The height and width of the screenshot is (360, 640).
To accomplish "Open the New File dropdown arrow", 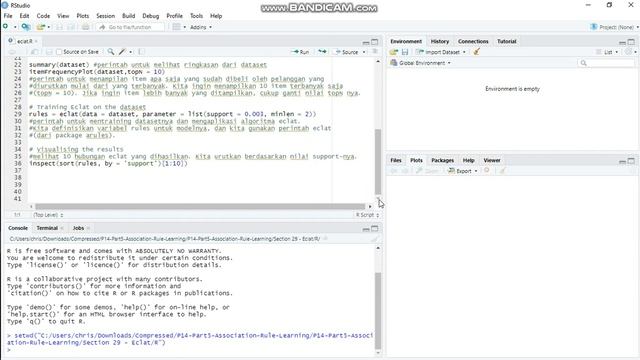I will [15, 27].
